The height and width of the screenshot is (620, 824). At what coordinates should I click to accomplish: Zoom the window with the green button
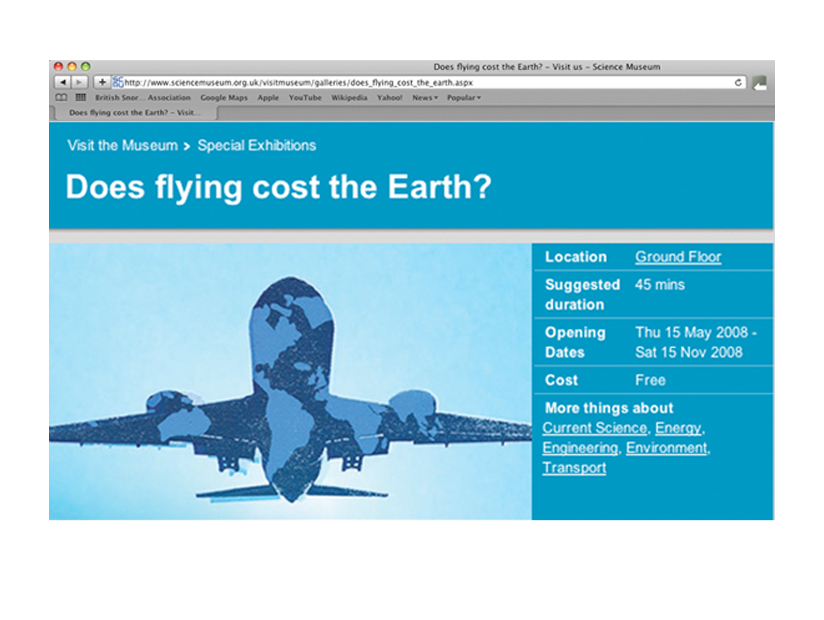tap(86, 66)
